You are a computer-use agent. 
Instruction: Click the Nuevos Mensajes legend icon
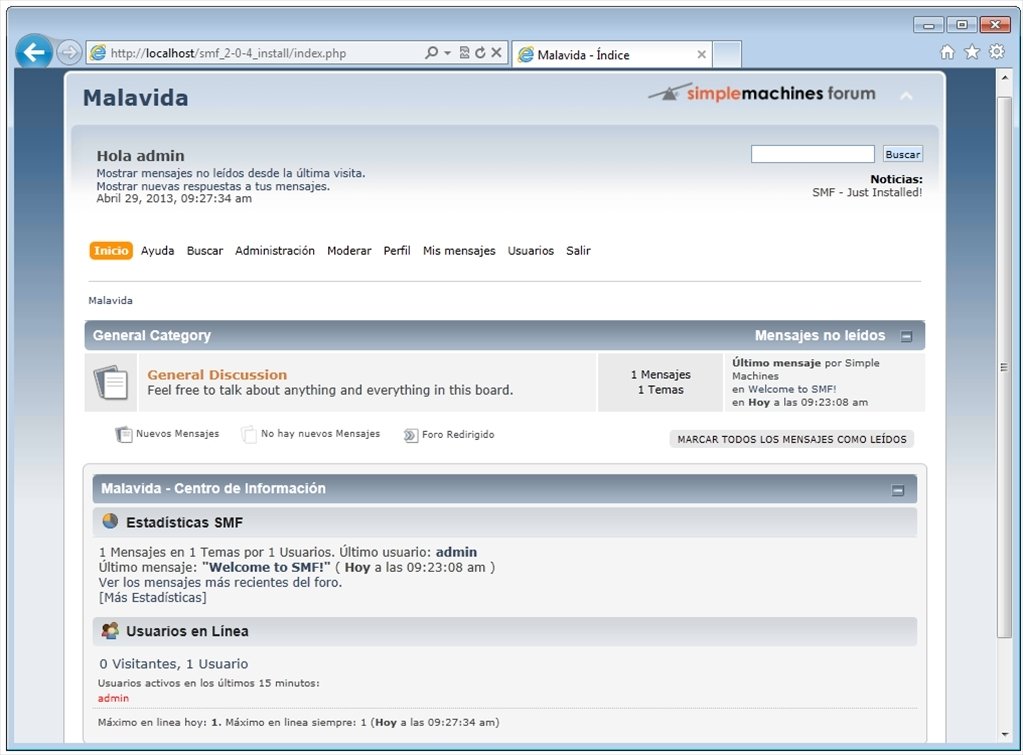tap(123, 435)
